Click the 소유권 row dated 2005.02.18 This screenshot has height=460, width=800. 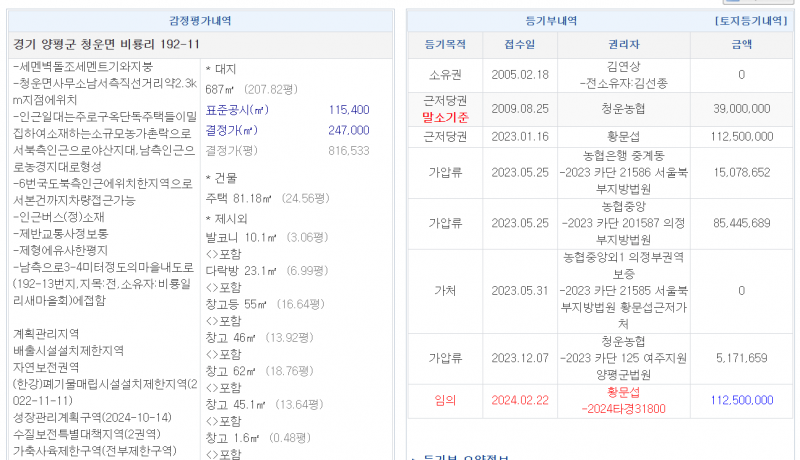(445, 75)
